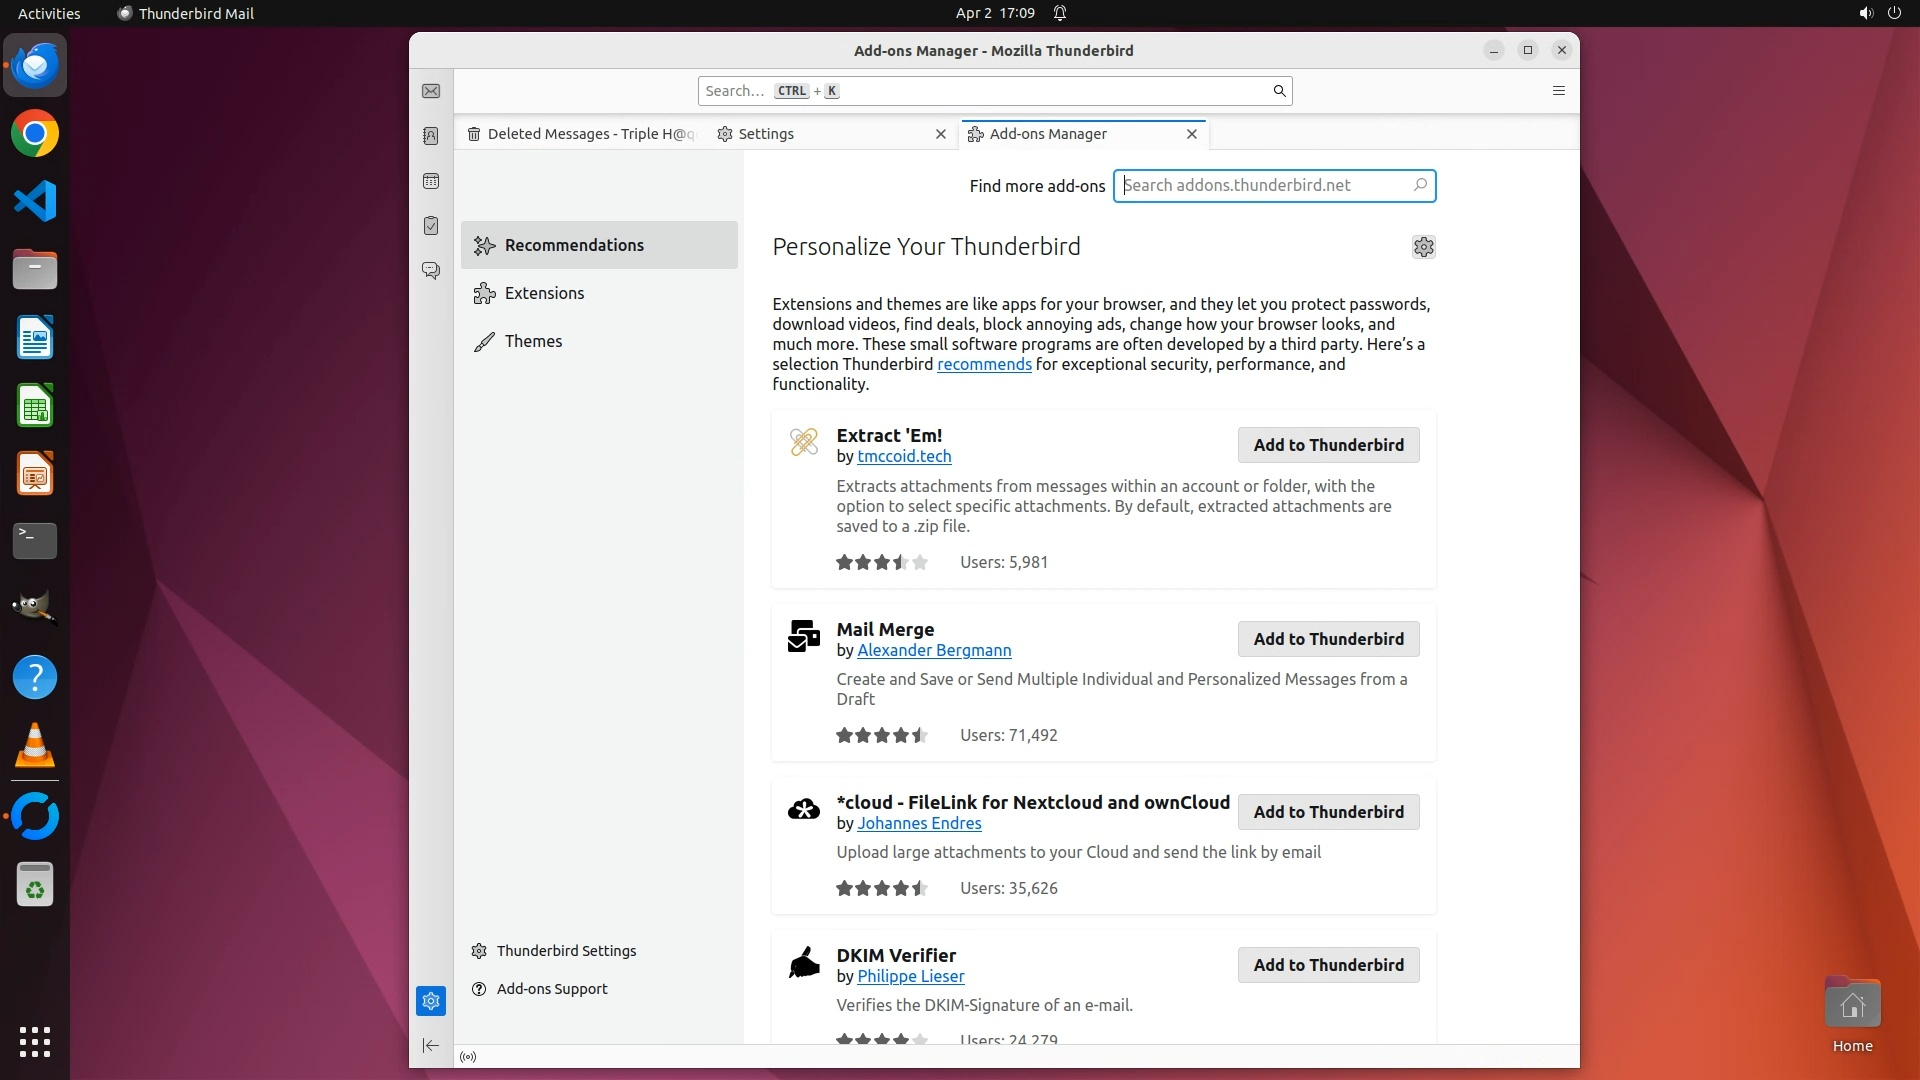
Task: Open the Chat space icon
Action: 431,270
